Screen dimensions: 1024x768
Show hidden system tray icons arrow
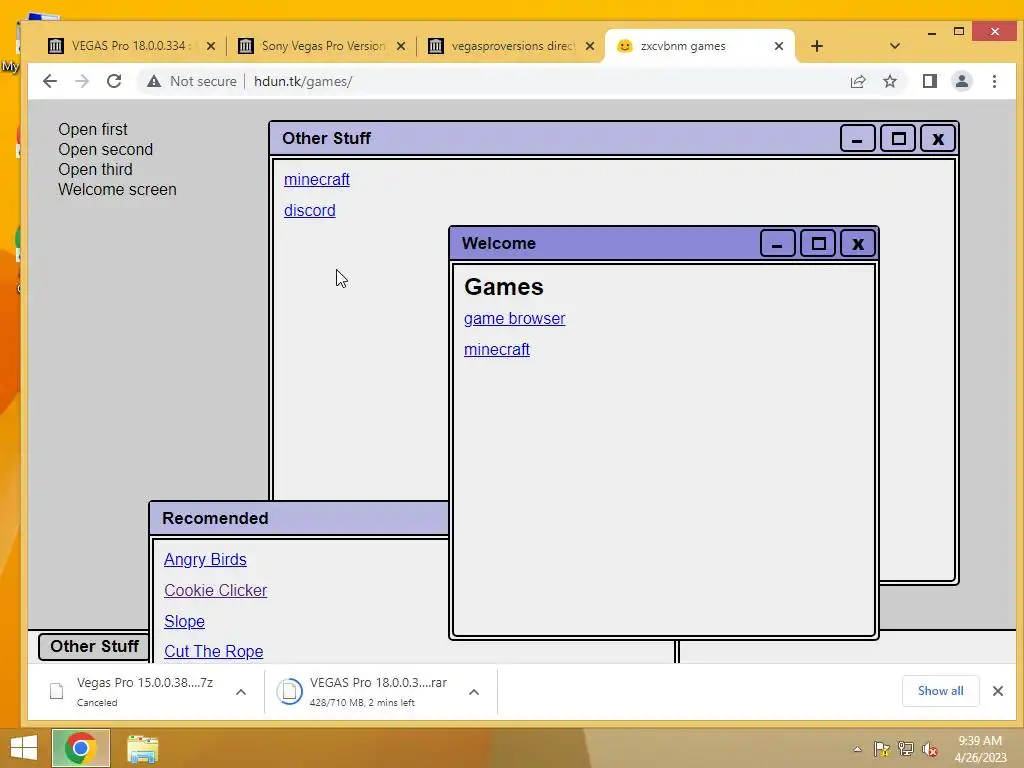pyautogui.click(x=857, y=749)
